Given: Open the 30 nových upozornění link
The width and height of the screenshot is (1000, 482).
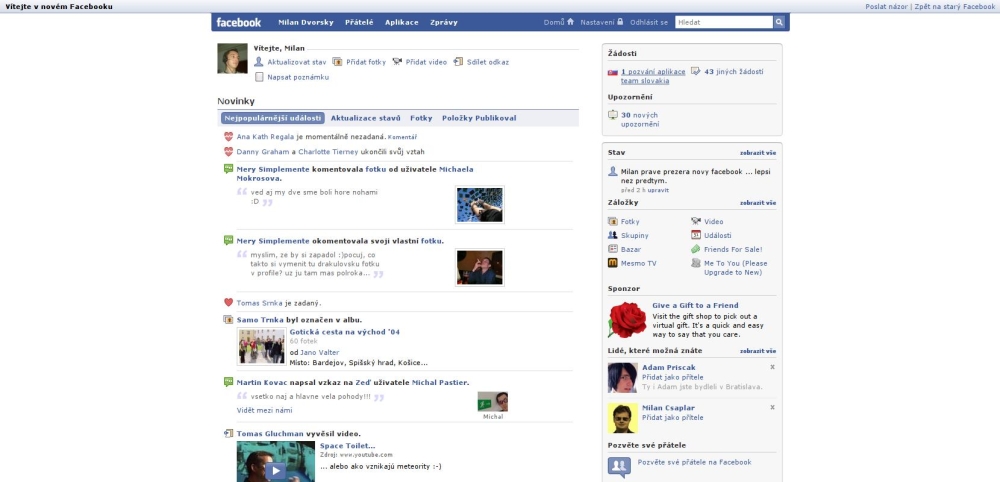Looking at the screenshot, I should (x=640, y=120).
